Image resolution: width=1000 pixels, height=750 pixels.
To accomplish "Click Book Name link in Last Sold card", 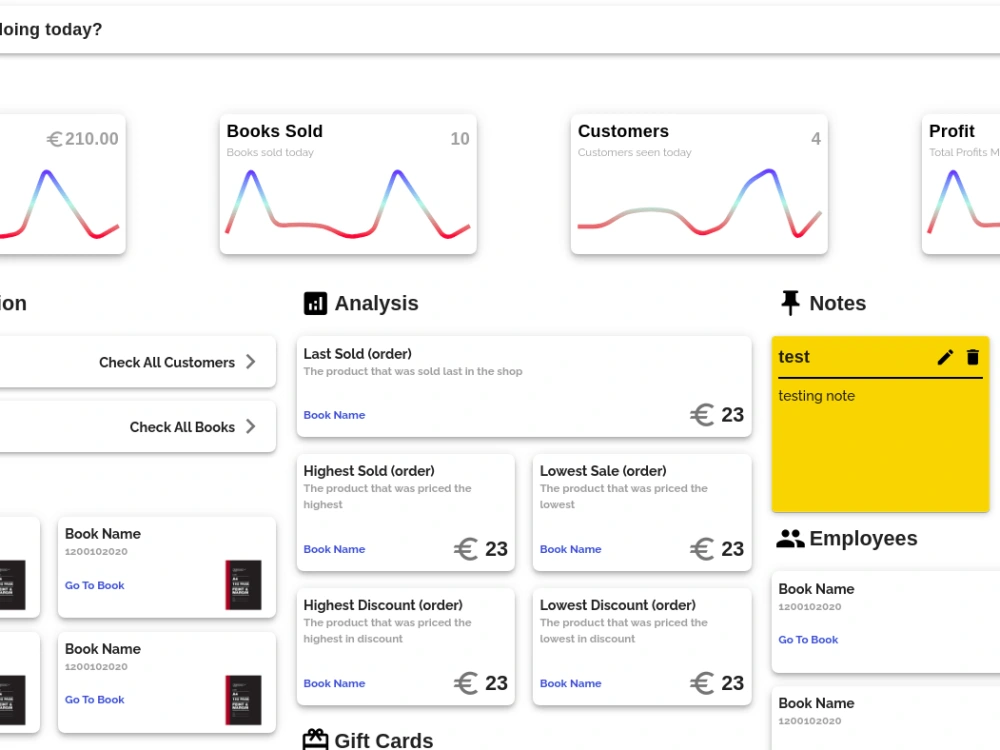I will (334, 415).
